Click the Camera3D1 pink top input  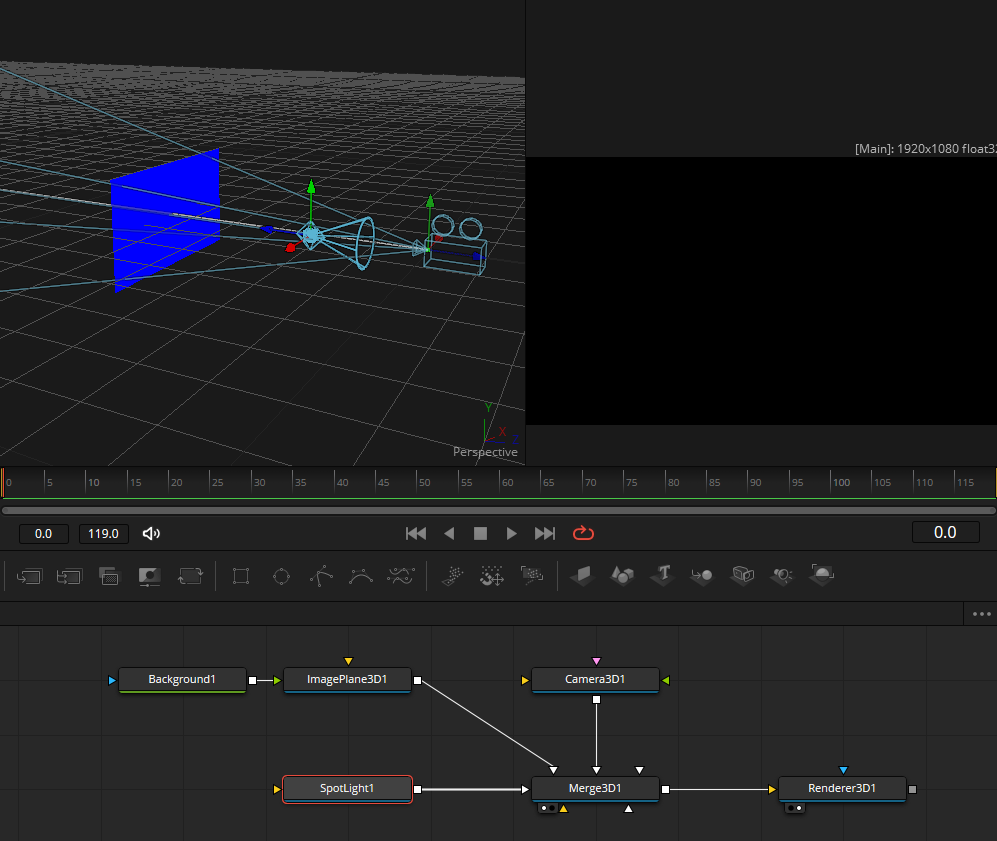click(596, 661)
